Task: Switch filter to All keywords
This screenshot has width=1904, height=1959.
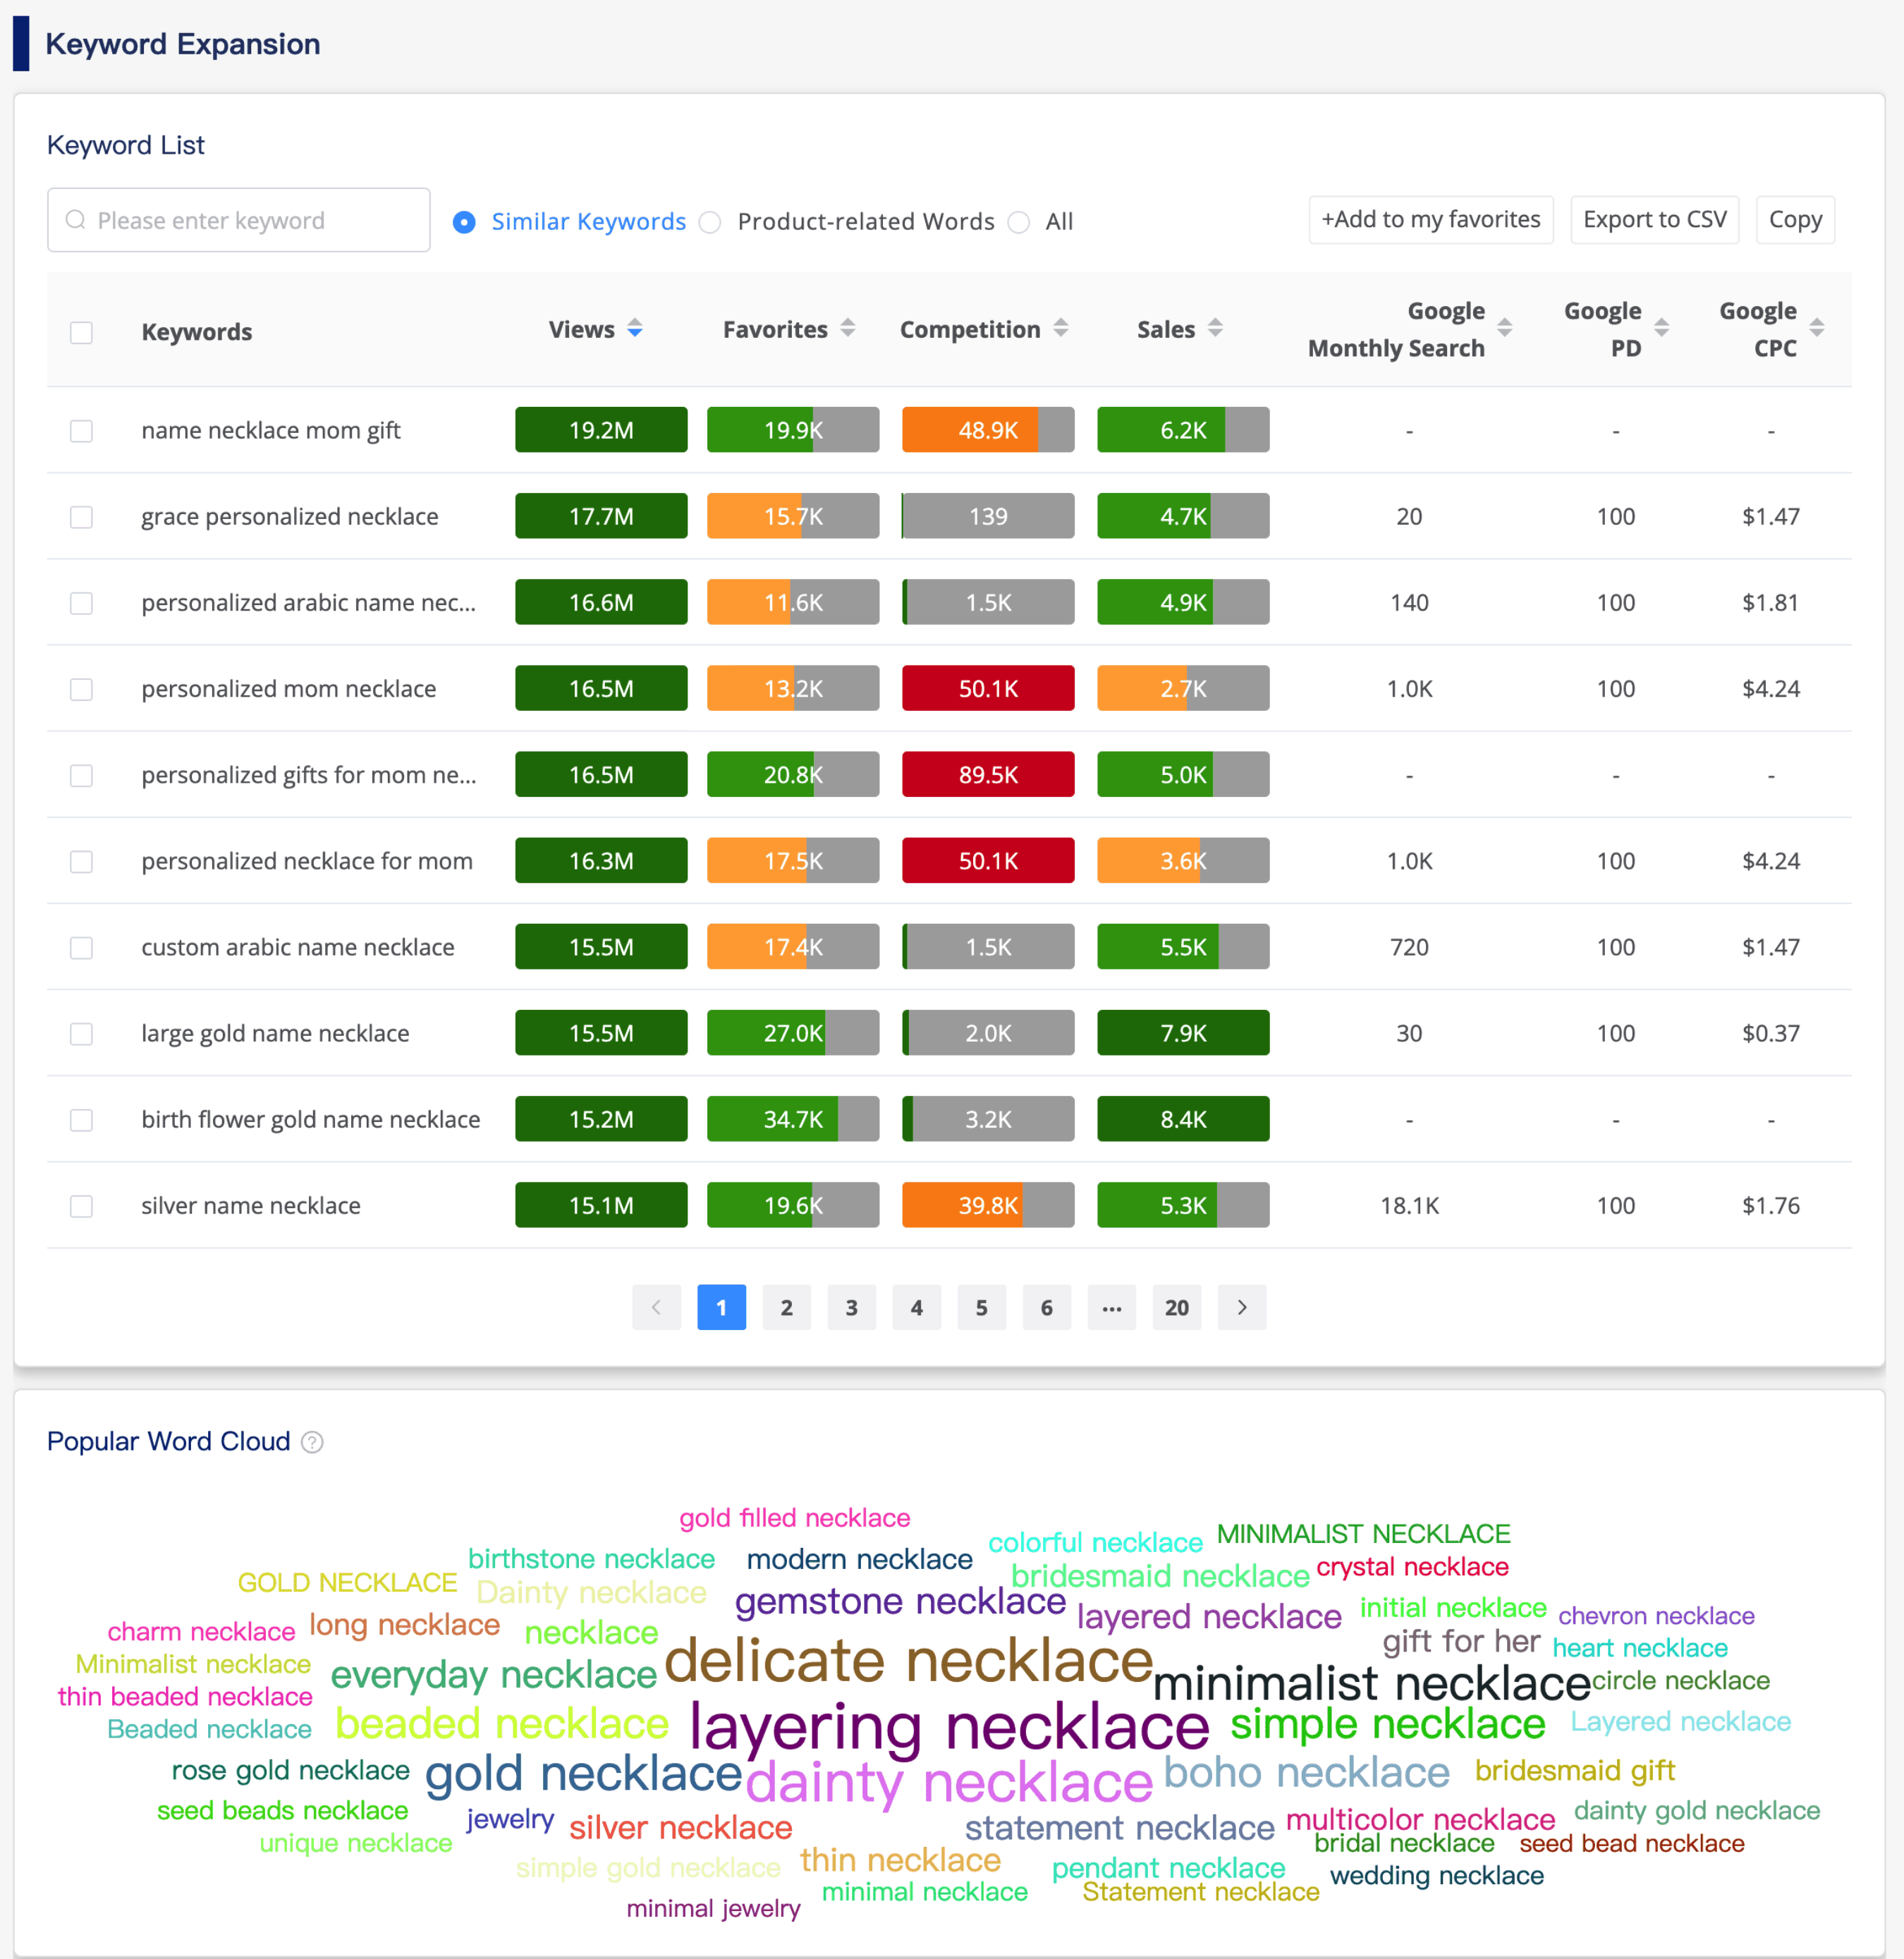Action: click(1019, 222)
